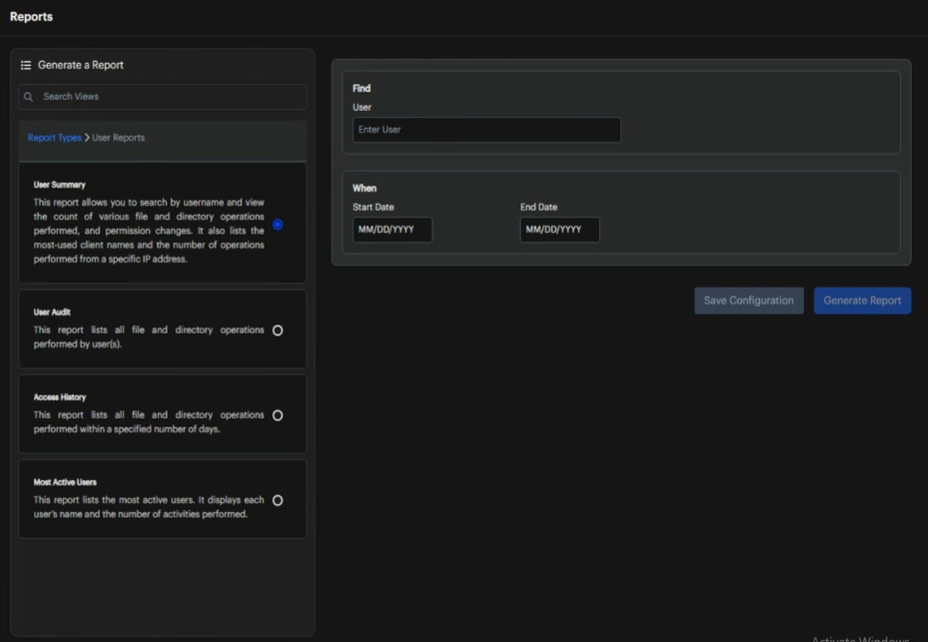928x642 pixels.
Task: Click the Generate a Report panel heading
Action: click(80, 65)
